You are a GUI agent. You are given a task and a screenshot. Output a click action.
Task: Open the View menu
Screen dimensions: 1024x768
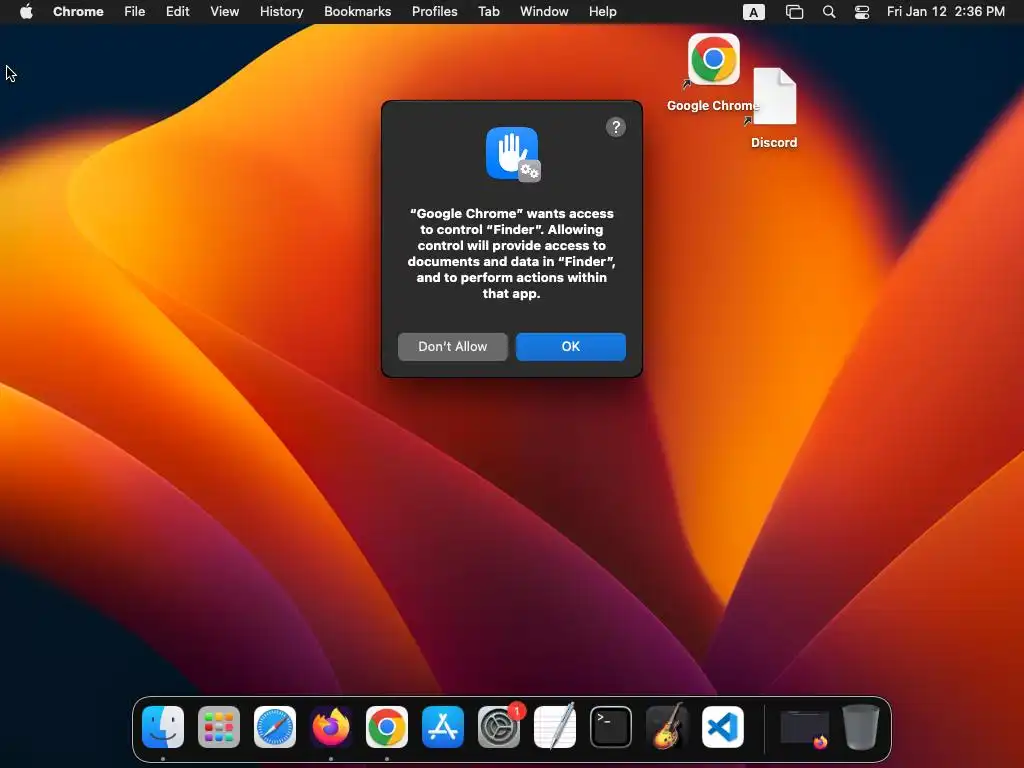coord(225,12)
